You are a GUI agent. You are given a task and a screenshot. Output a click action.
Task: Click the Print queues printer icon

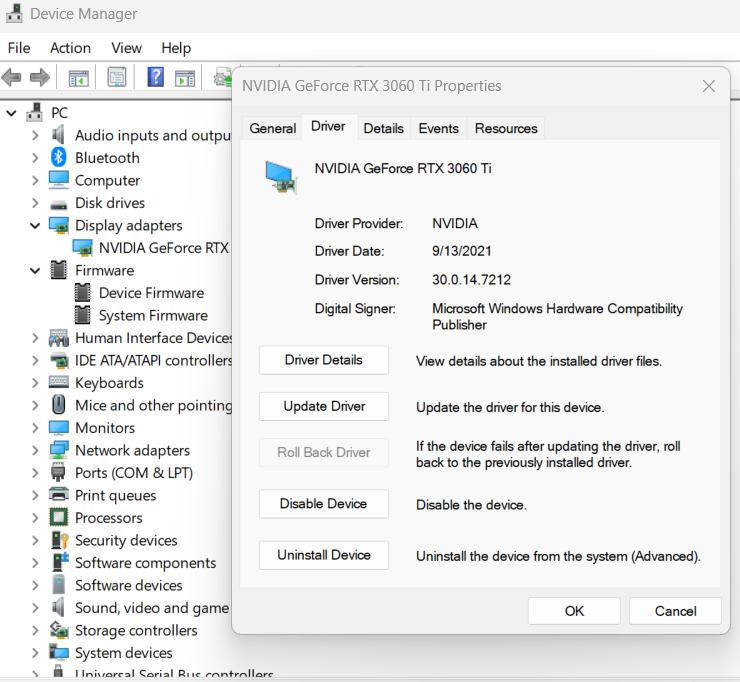pos(59,494)
